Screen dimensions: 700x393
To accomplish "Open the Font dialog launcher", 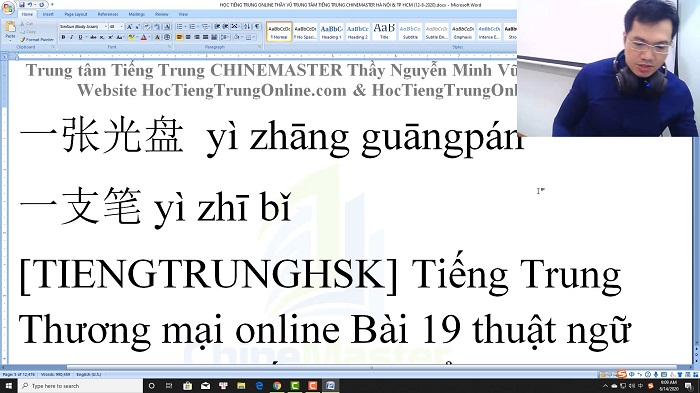I will tap(169, 46).
